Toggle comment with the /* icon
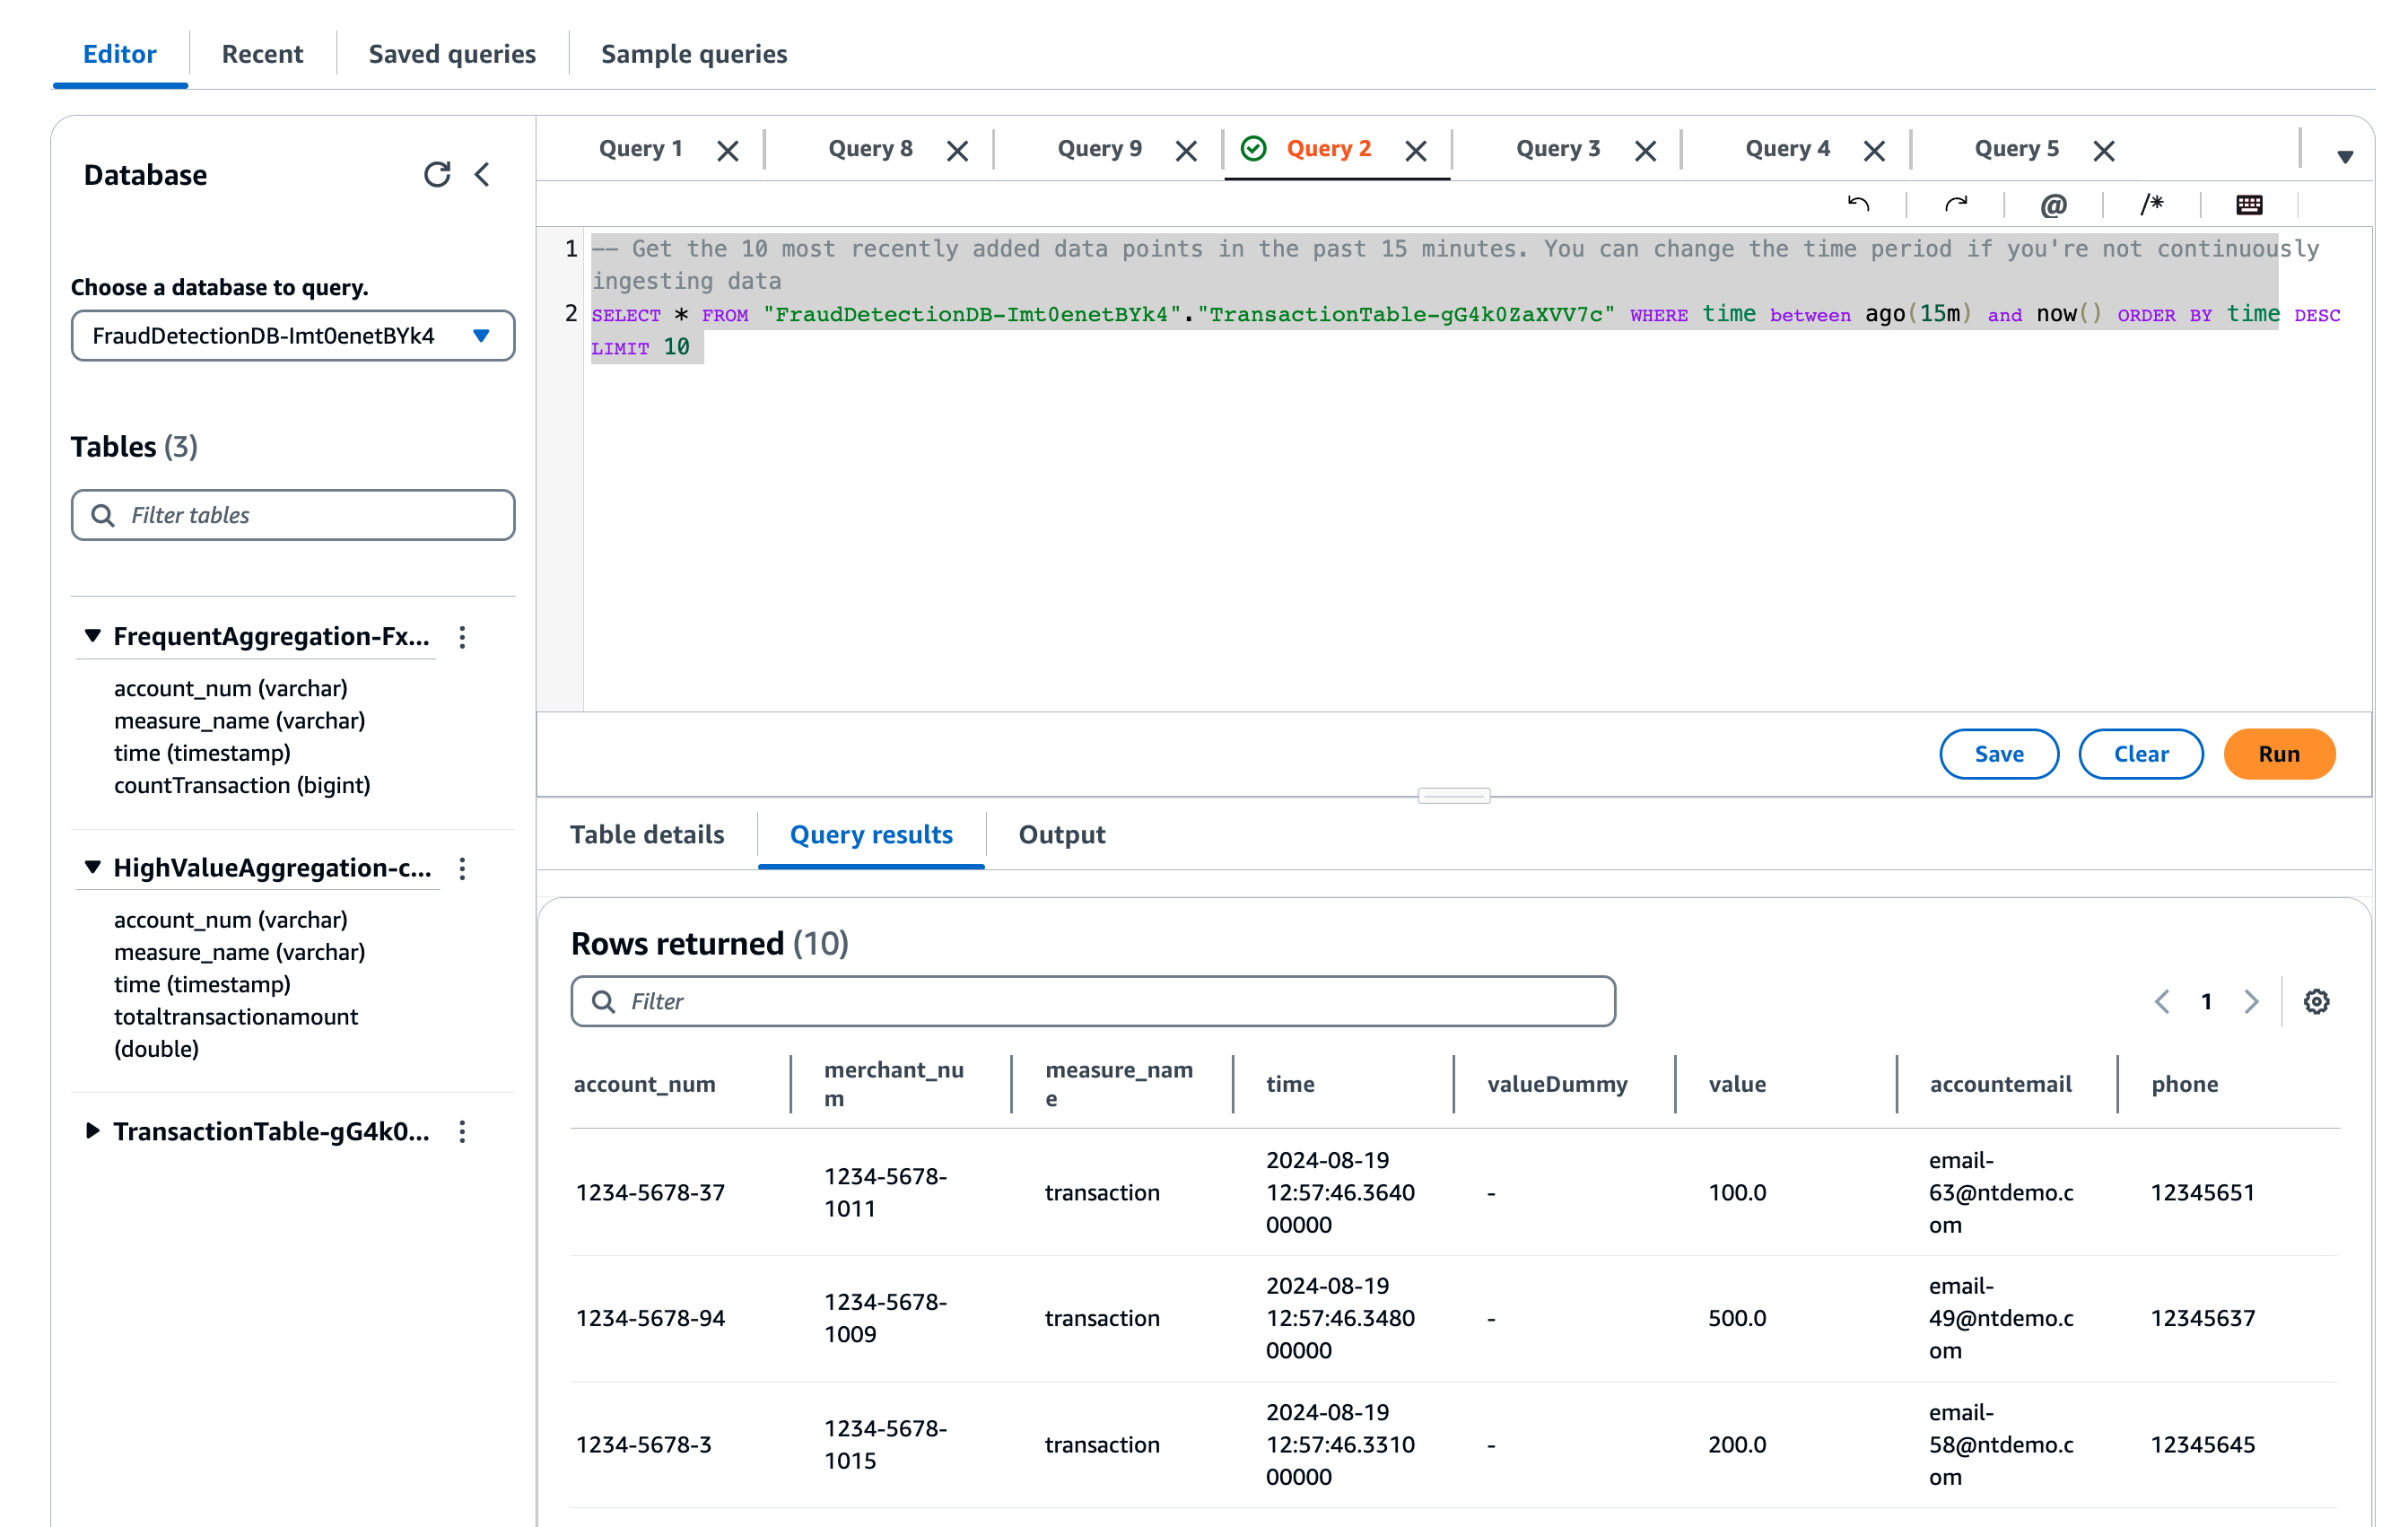The height and width of the screenshot is (1527, 2408). (x=2151, y=204)
